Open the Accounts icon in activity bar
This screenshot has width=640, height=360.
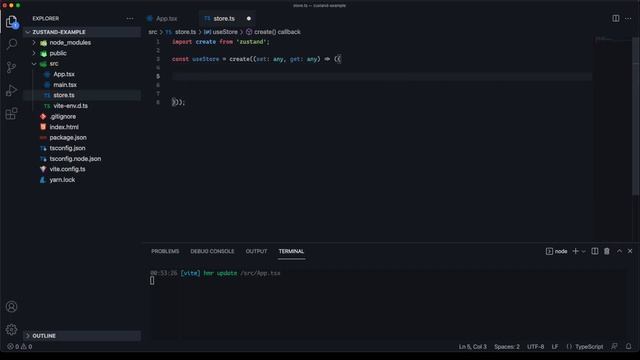(11, 307)
